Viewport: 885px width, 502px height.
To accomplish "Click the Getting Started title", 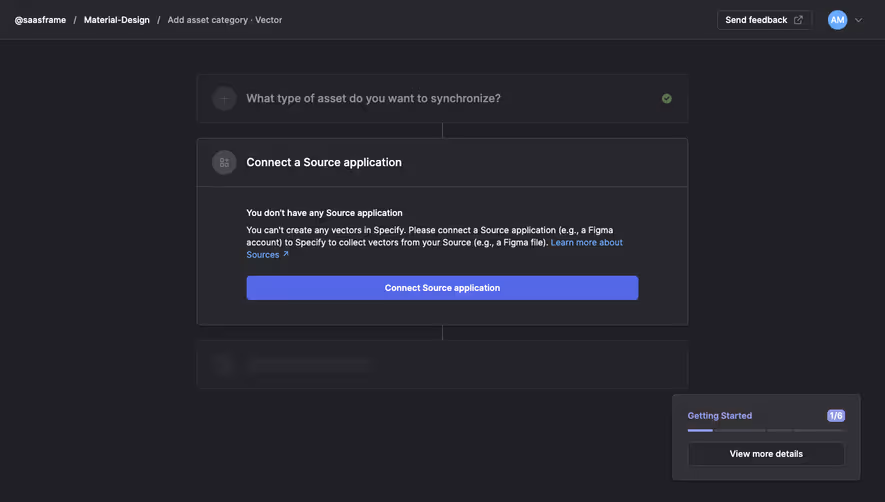I will (720, 416).
